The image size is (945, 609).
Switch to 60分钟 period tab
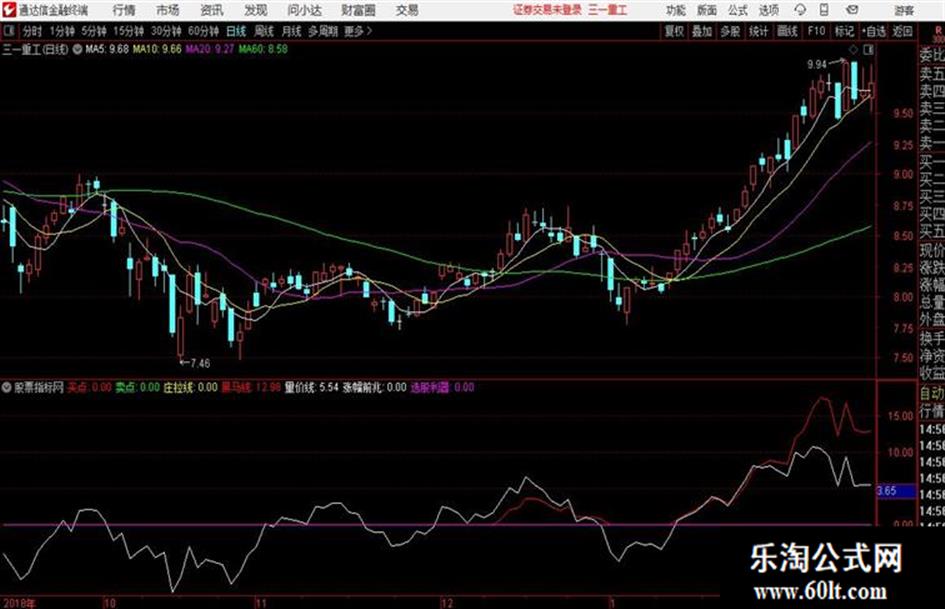203,31
